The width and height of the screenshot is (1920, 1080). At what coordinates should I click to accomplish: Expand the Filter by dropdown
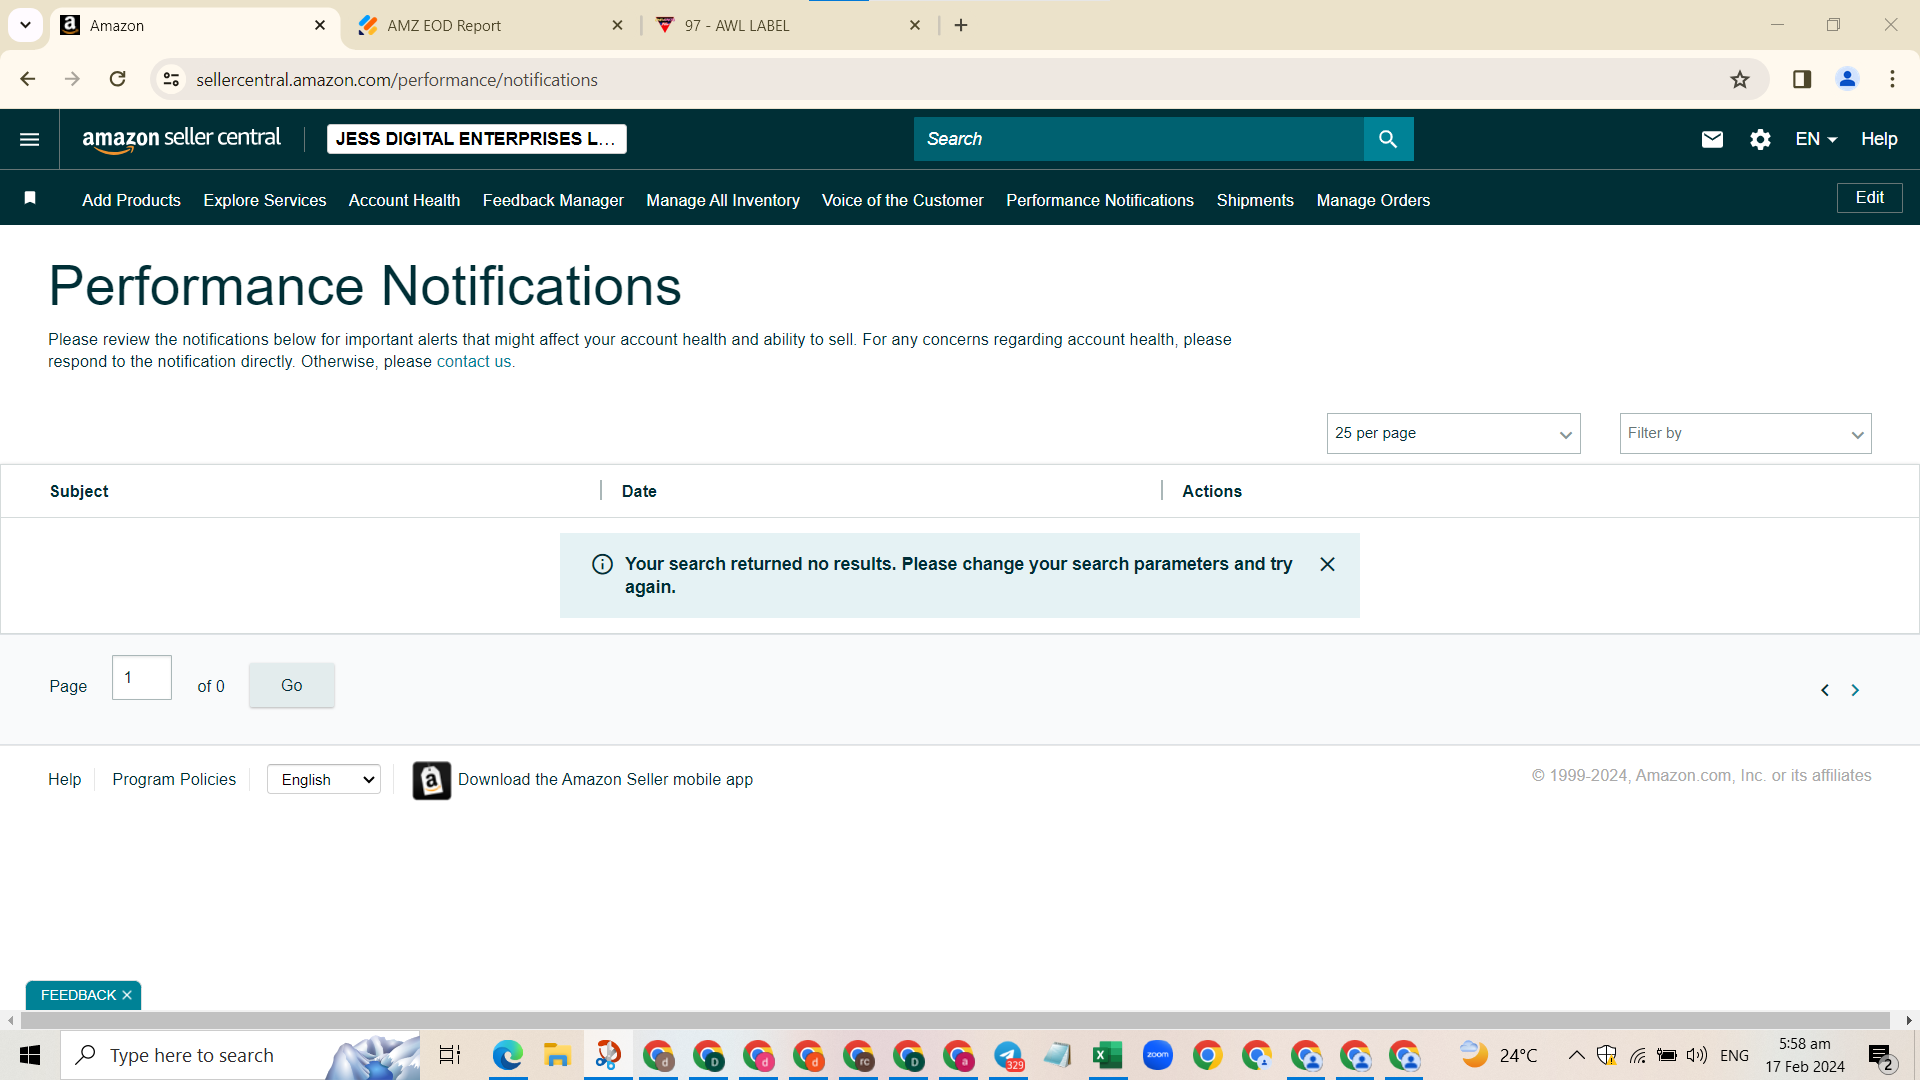pyautogui.click(x=1745, y=433)
